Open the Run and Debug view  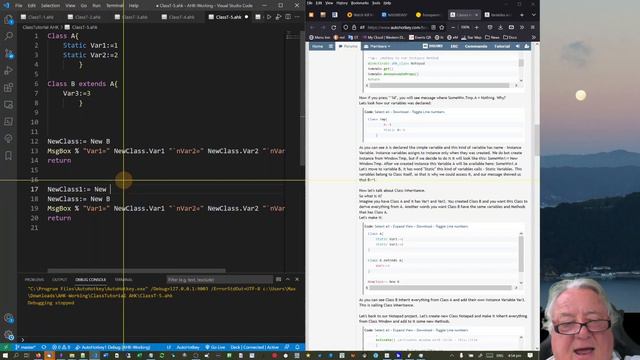(x=8, y=70)
